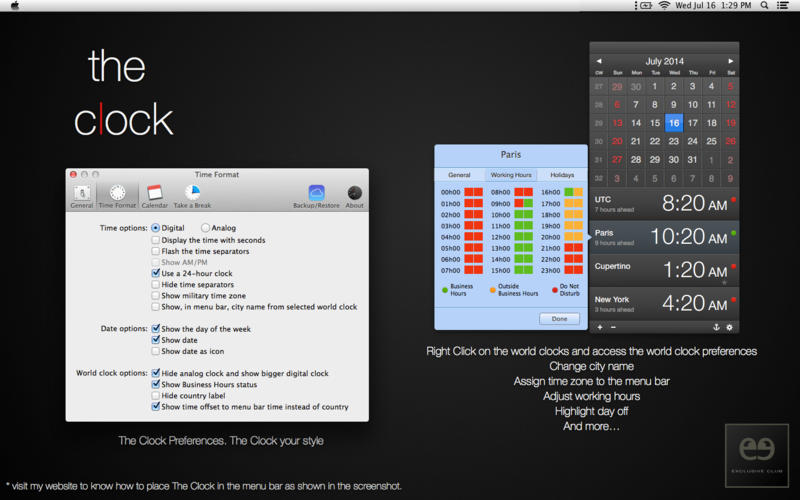This screenshot has height=500, width=800.
Task: Toggle the 16h00 working hour blocks
Action: [573, 192]
